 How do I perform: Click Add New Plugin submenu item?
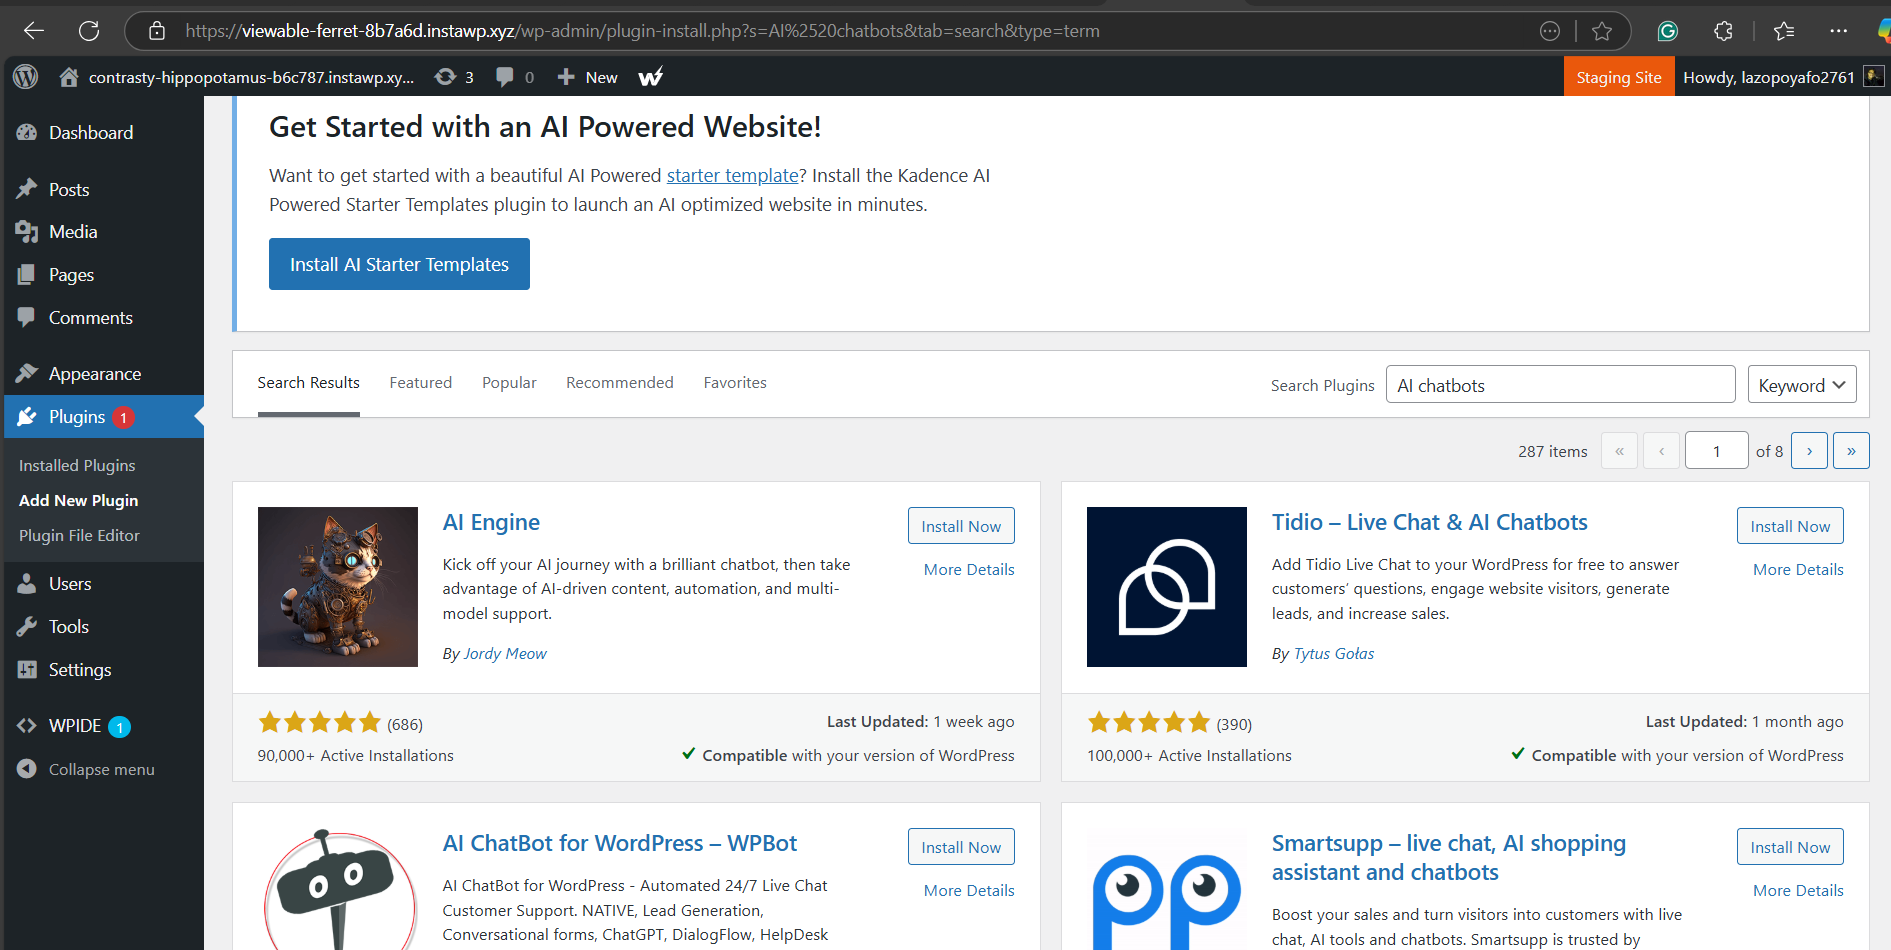pyautogui.click(x=78, y=501)
